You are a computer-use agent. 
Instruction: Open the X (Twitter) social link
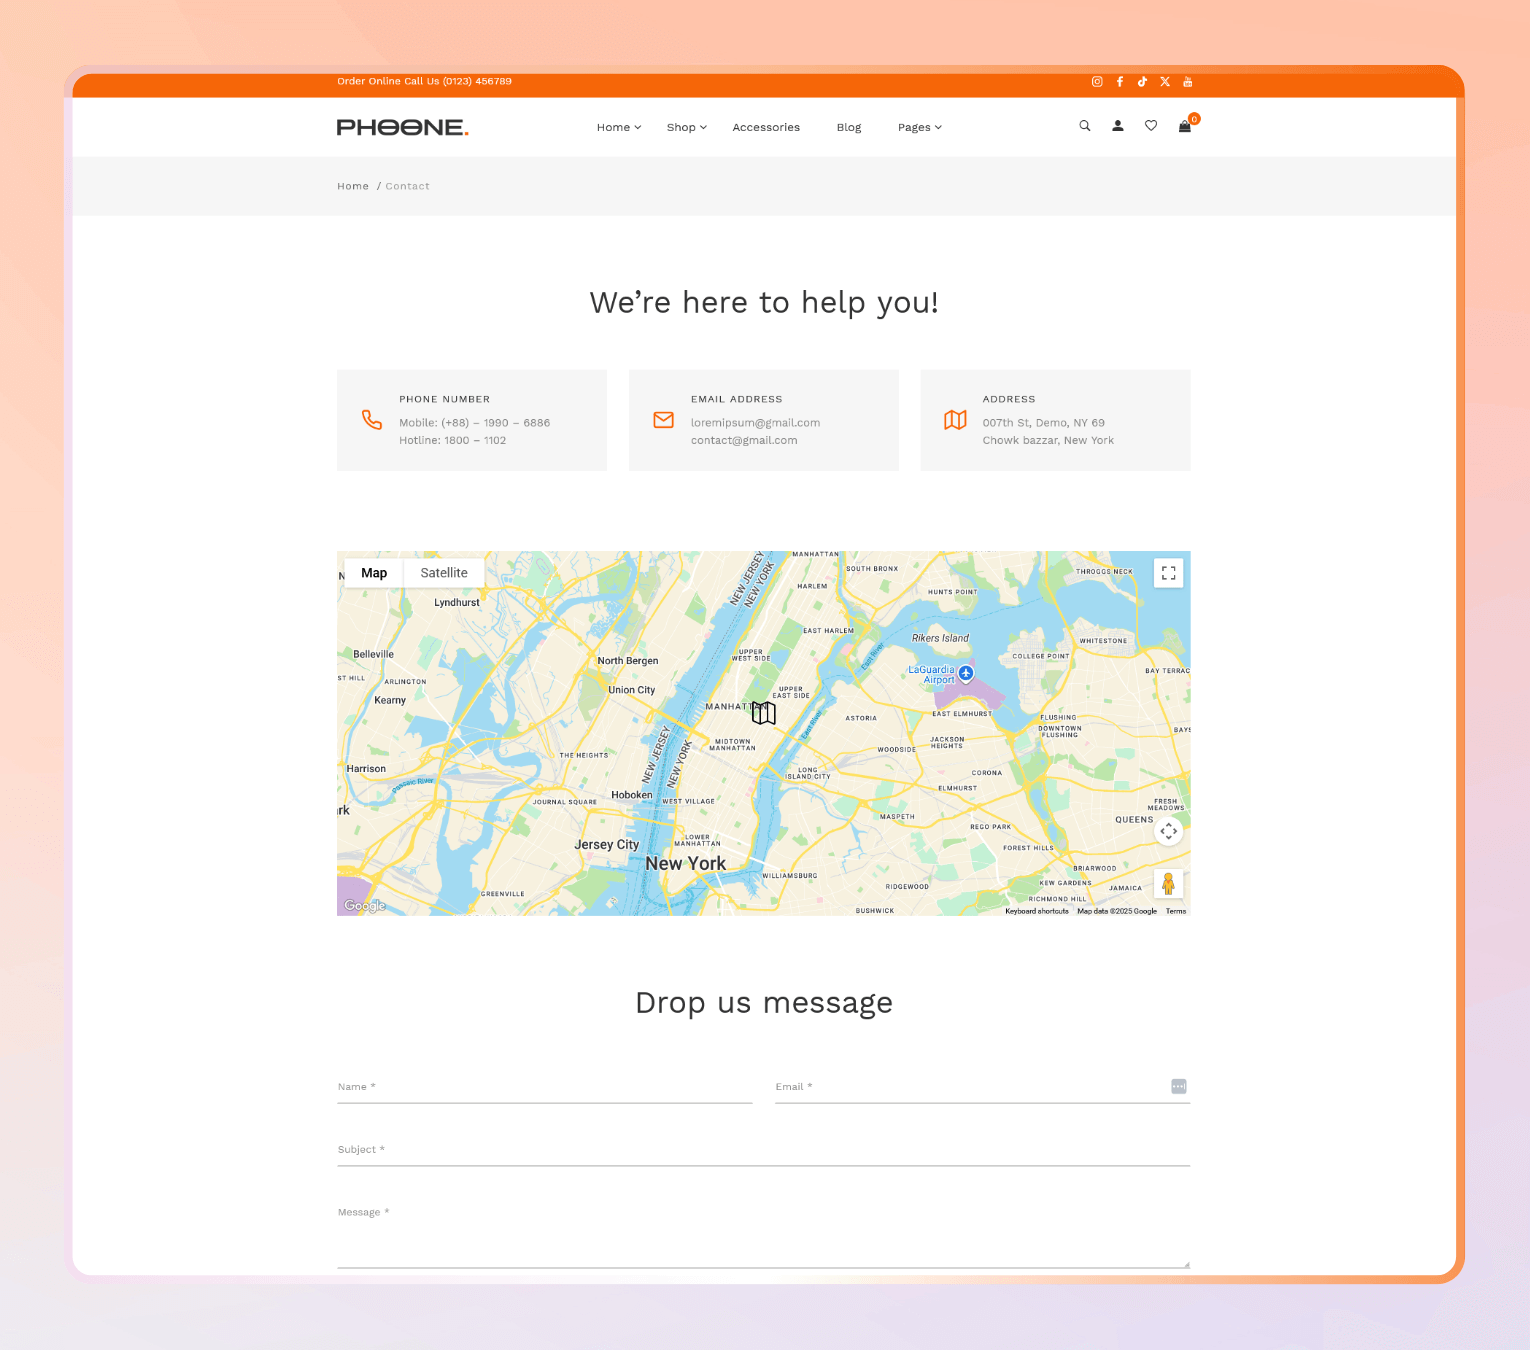pos(1165,82)
